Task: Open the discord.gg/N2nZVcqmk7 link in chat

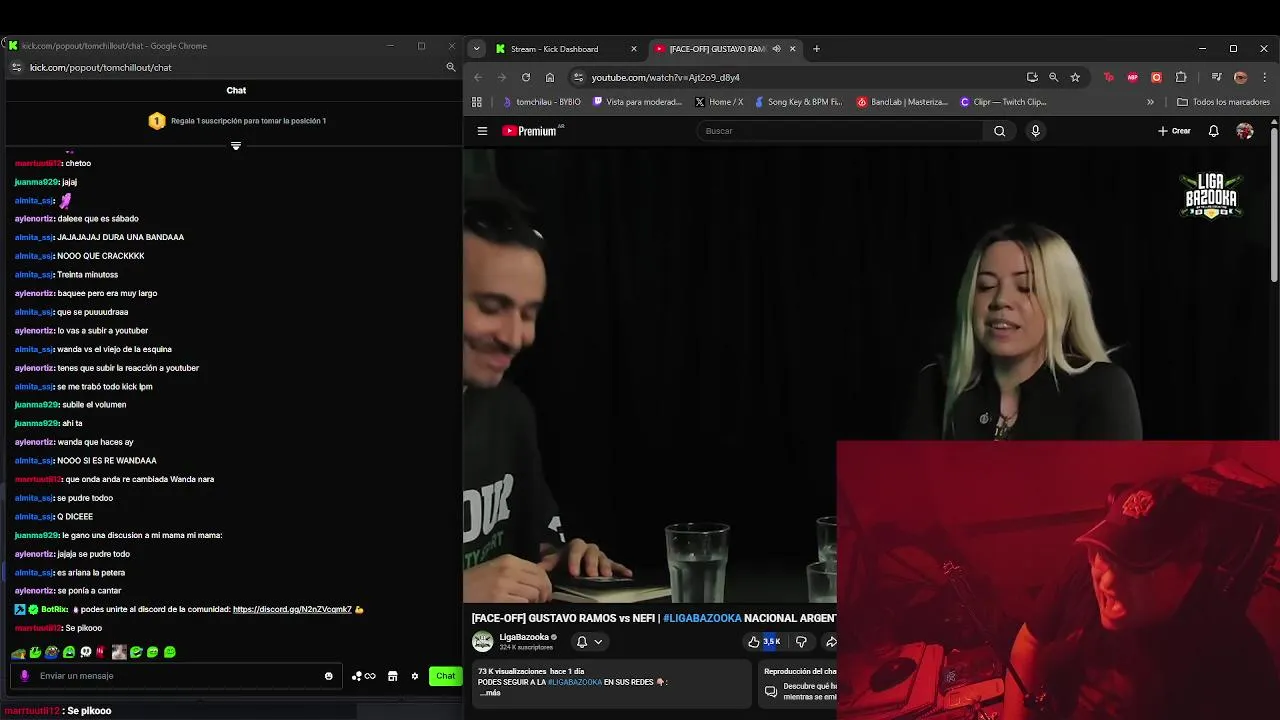Action: point(292,609)
